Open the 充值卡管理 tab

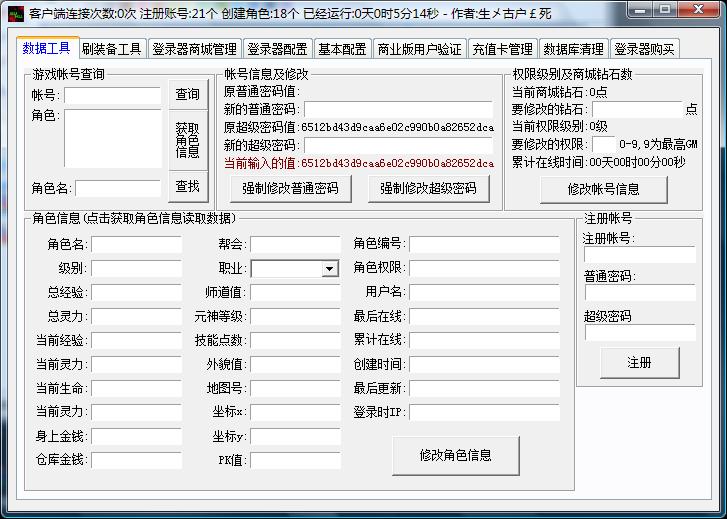pos(502,49)
